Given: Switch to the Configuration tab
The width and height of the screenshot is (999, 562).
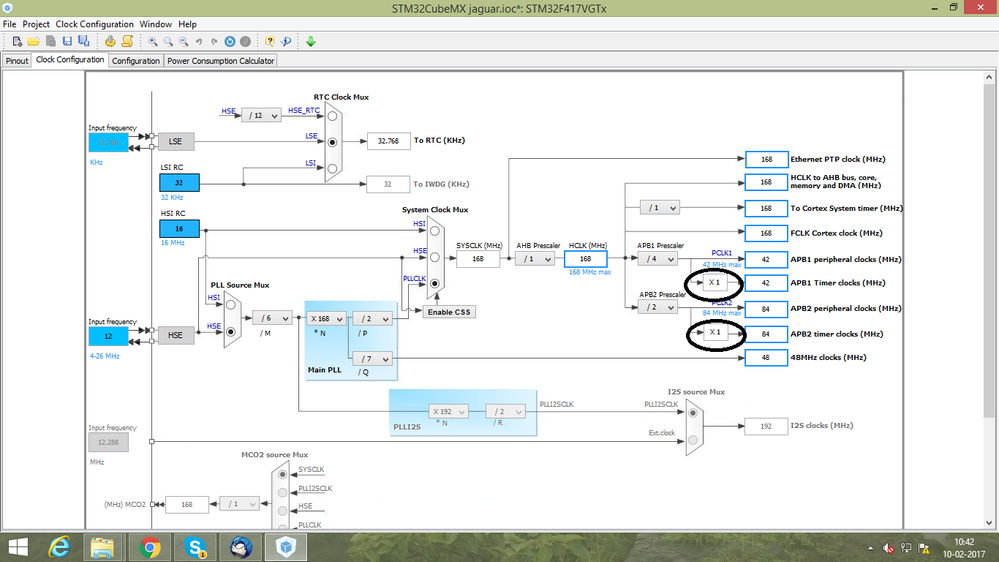Looking at the screenshot, I should point(136,61).
